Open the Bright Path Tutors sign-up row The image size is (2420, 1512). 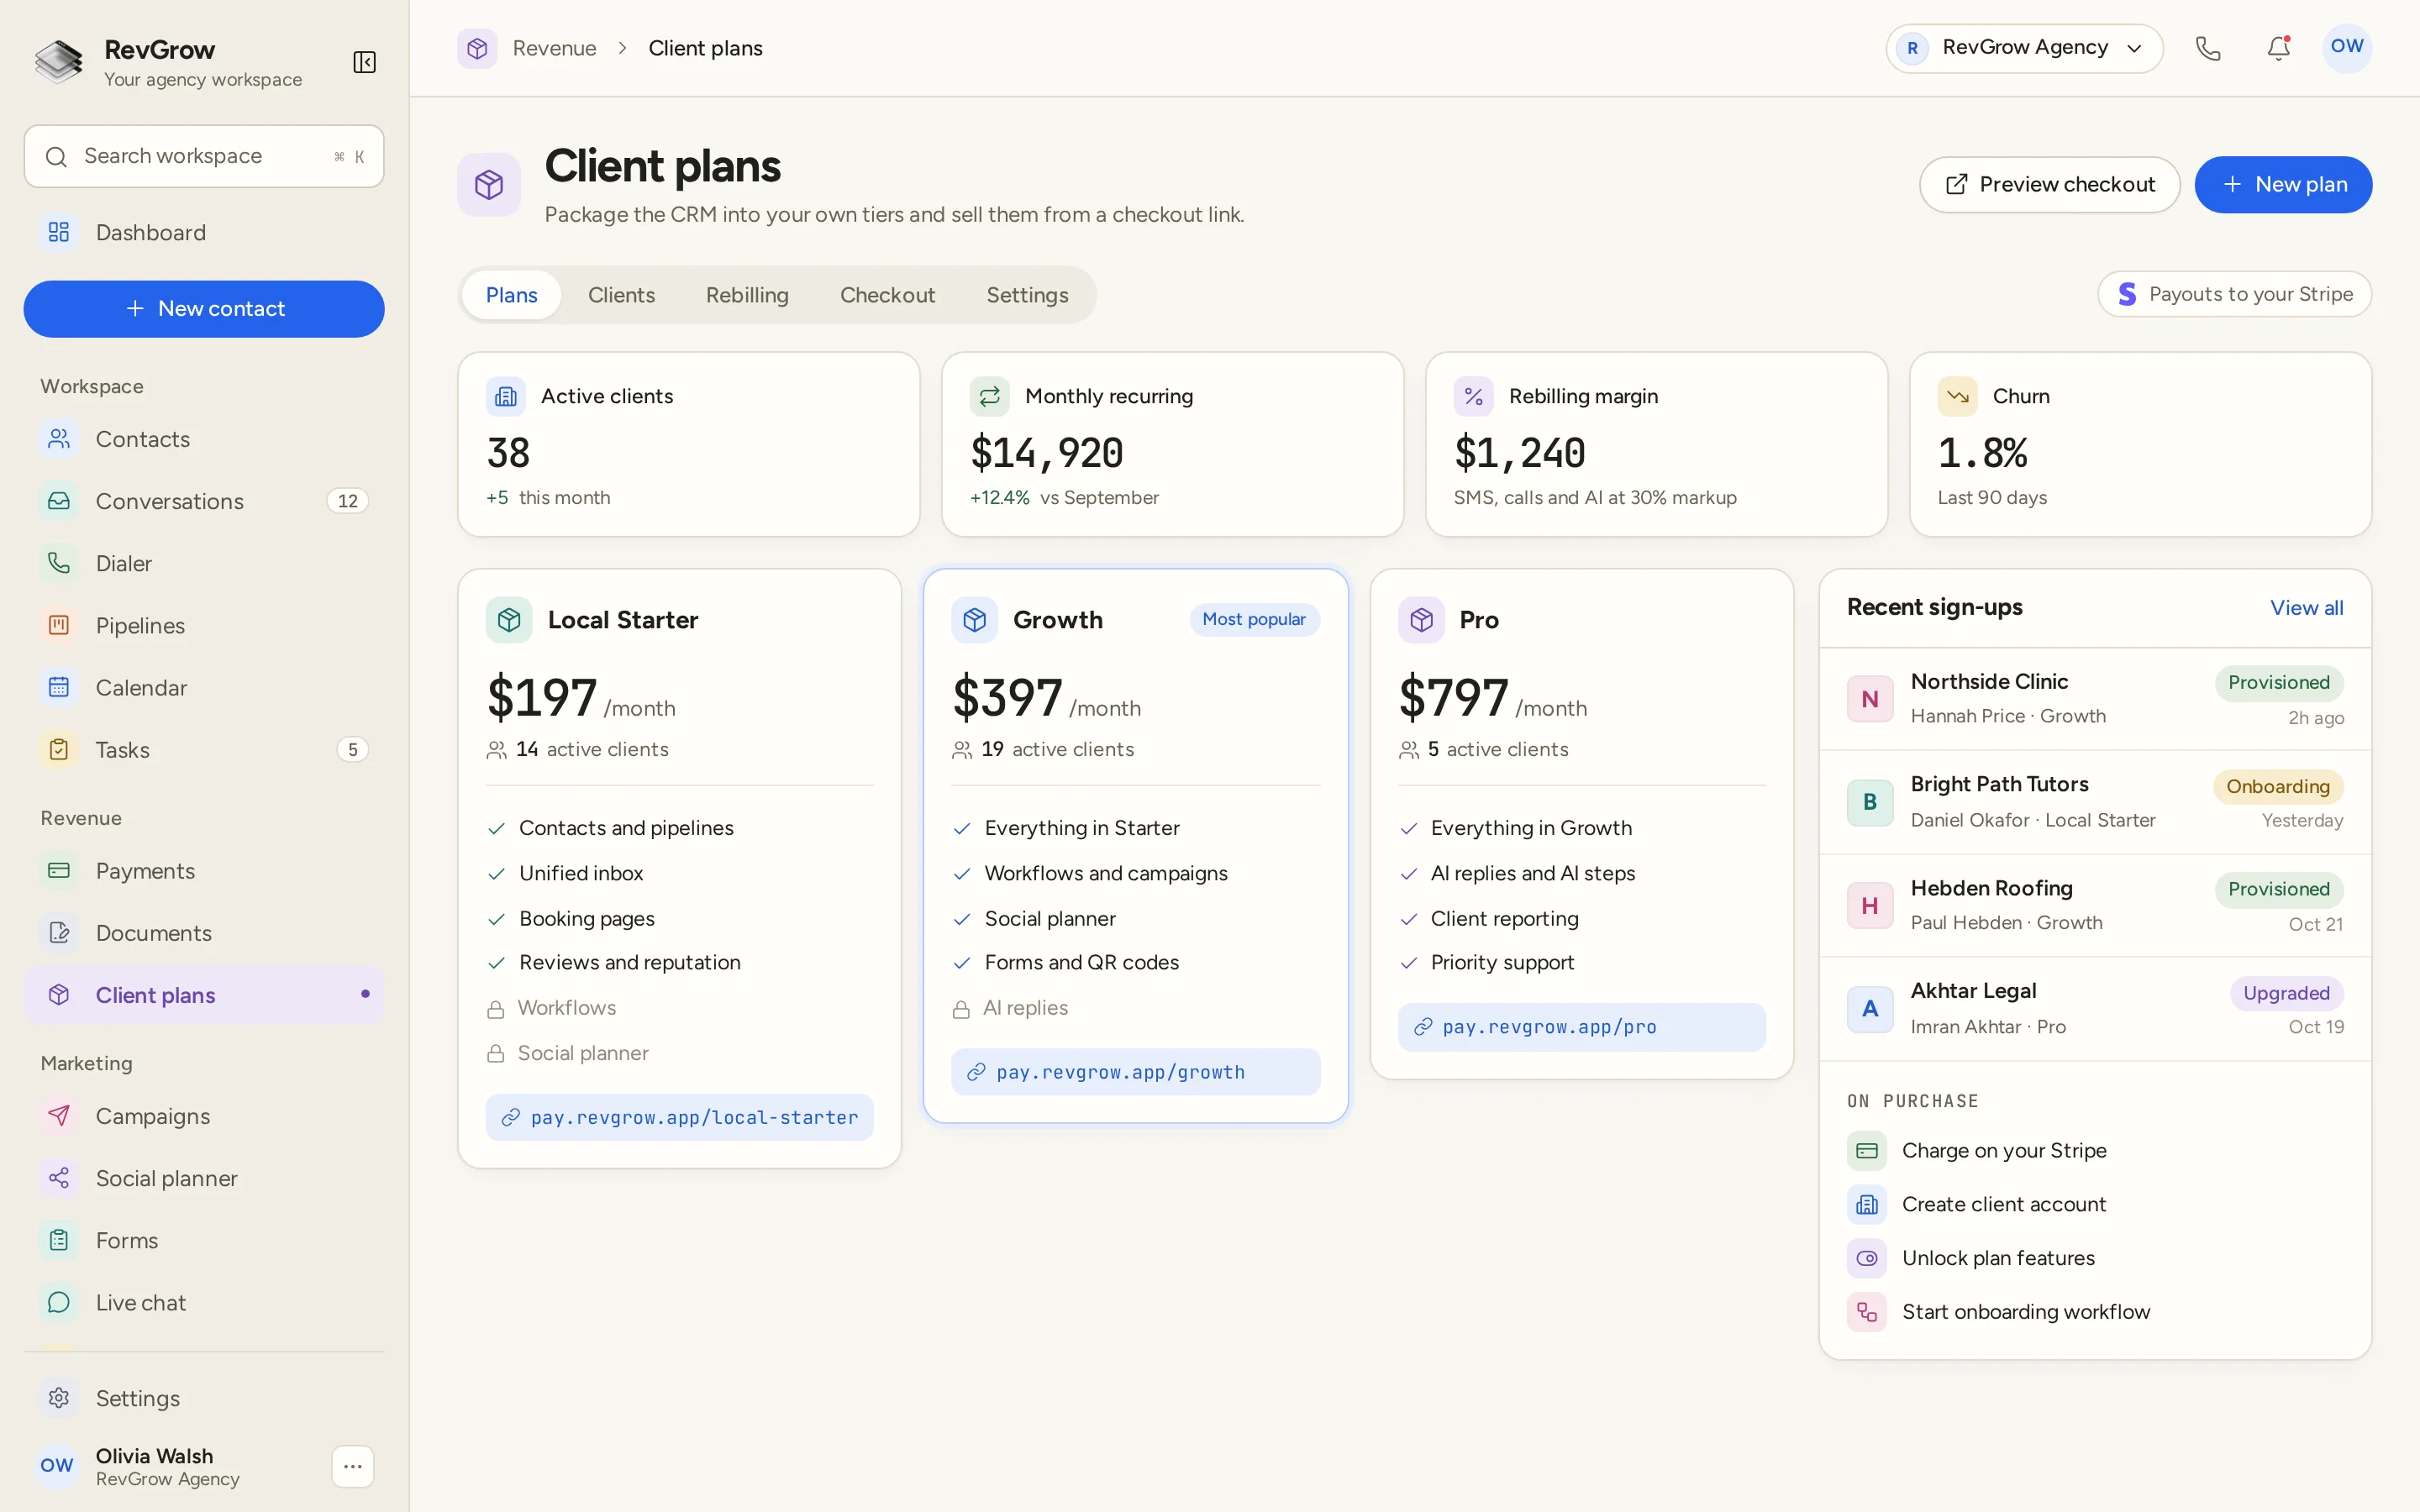(2095, 802)
